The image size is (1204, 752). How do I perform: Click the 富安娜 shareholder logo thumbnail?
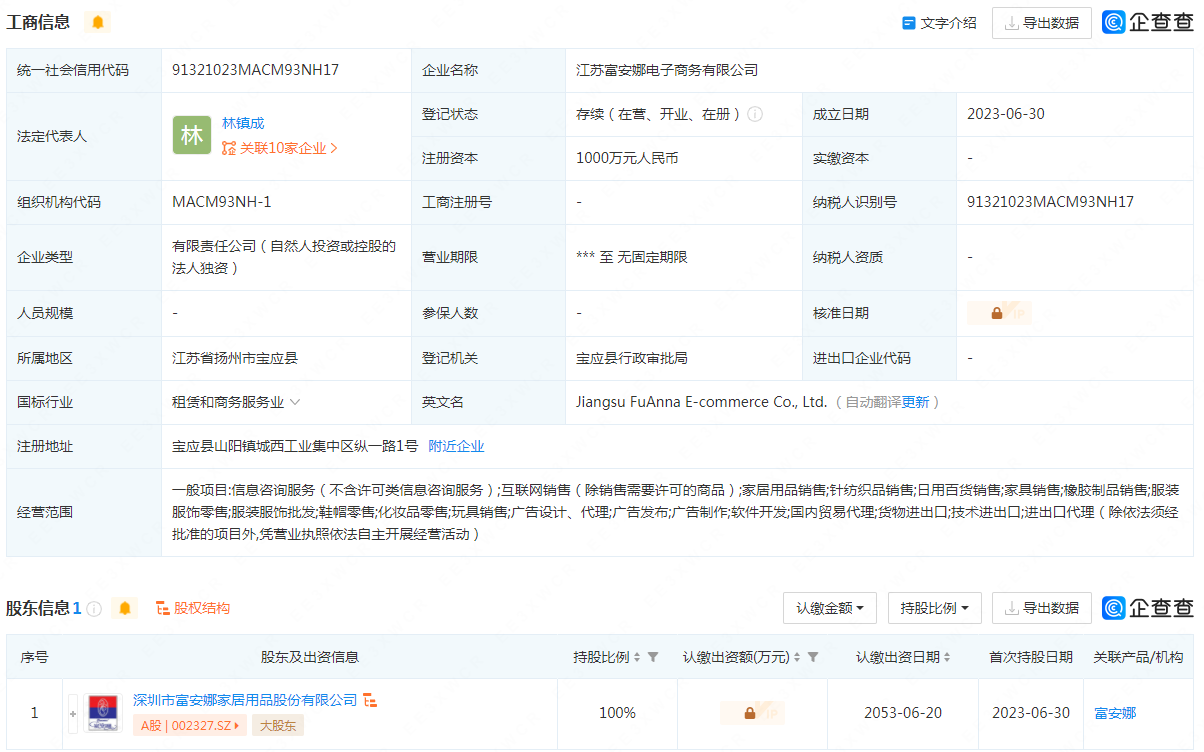(103, 713)
